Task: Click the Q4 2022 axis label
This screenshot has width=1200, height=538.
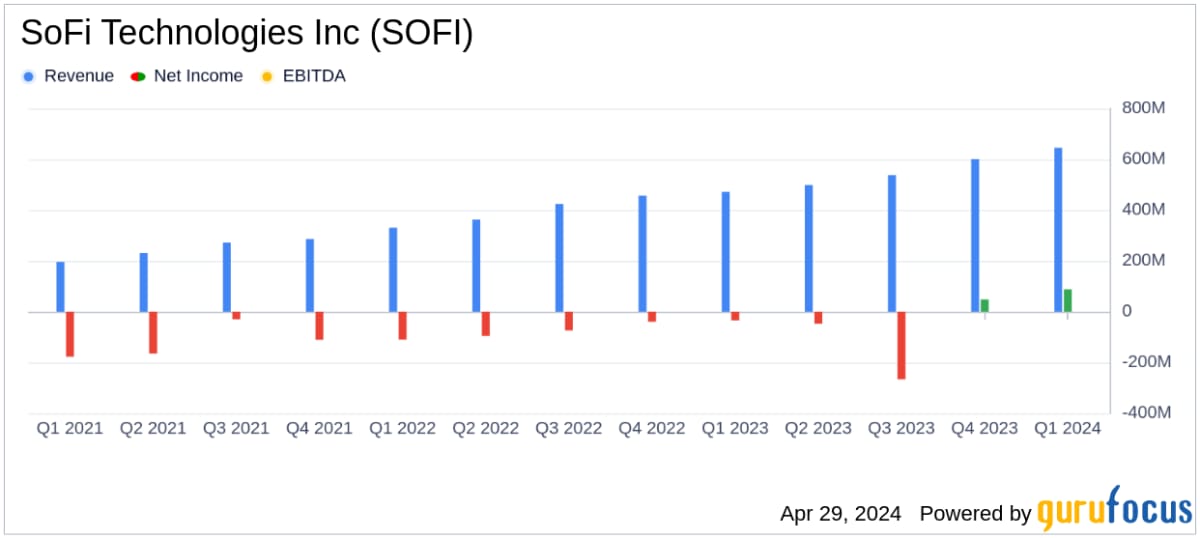Action: click(651, 428)
